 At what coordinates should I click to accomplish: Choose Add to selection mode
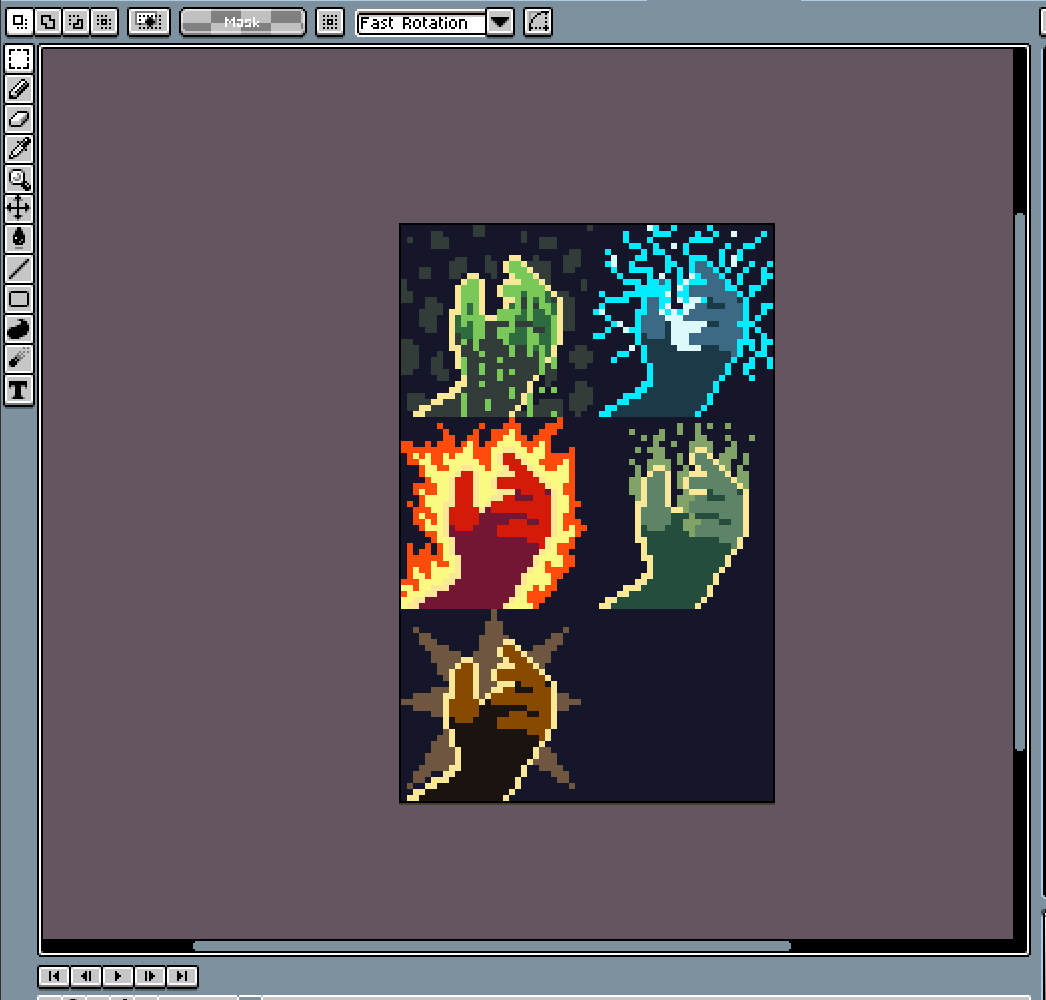coord(48,22)
